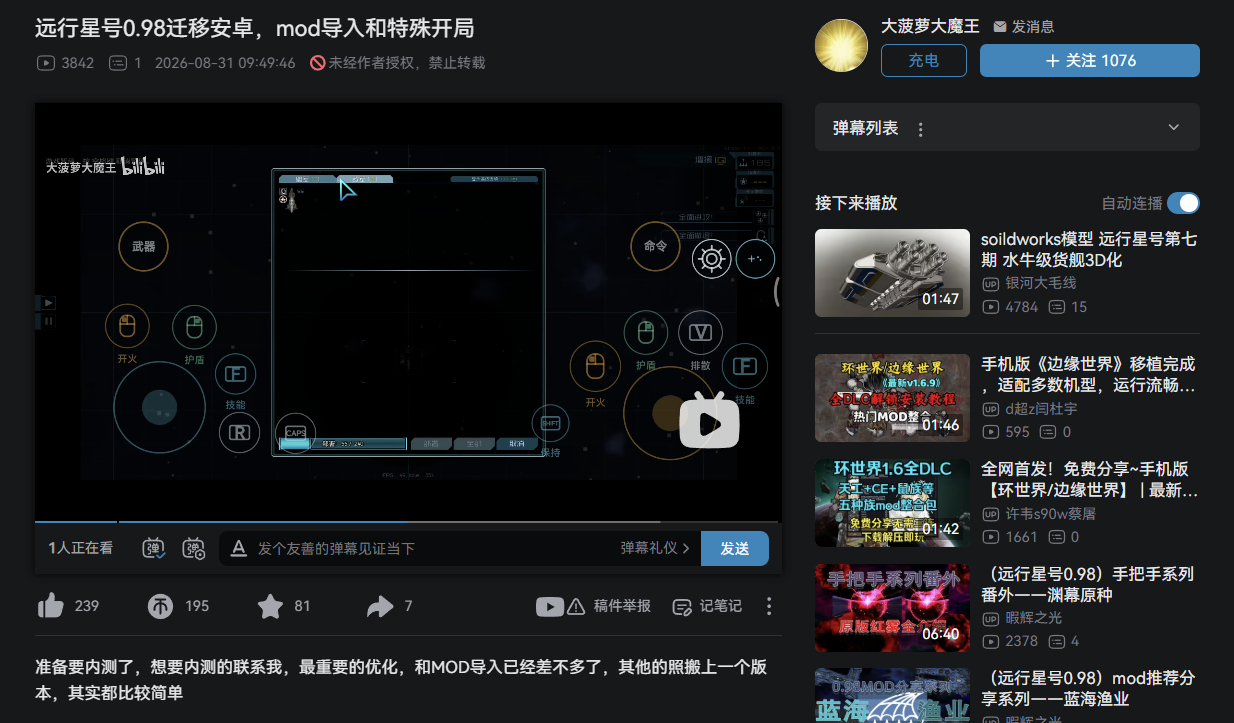Seek on the video progress bar
The width and height of the screenshot is (1234, 723).
pos(408,522)
